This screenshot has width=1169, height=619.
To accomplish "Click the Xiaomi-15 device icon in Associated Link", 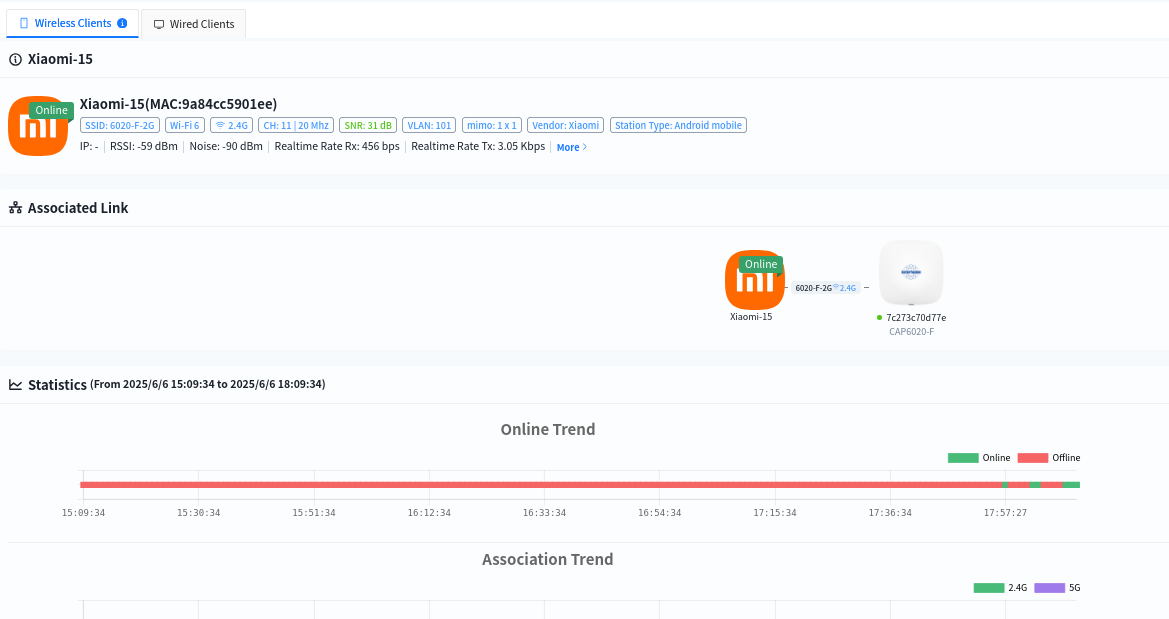I will coord(754,280).
